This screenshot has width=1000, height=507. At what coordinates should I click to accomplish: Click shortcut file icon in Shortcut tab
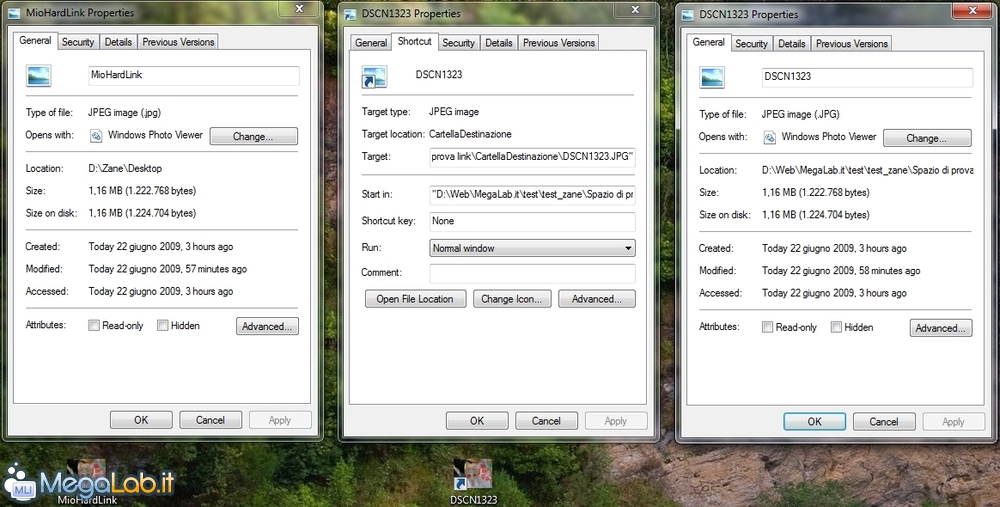(376, 76)
